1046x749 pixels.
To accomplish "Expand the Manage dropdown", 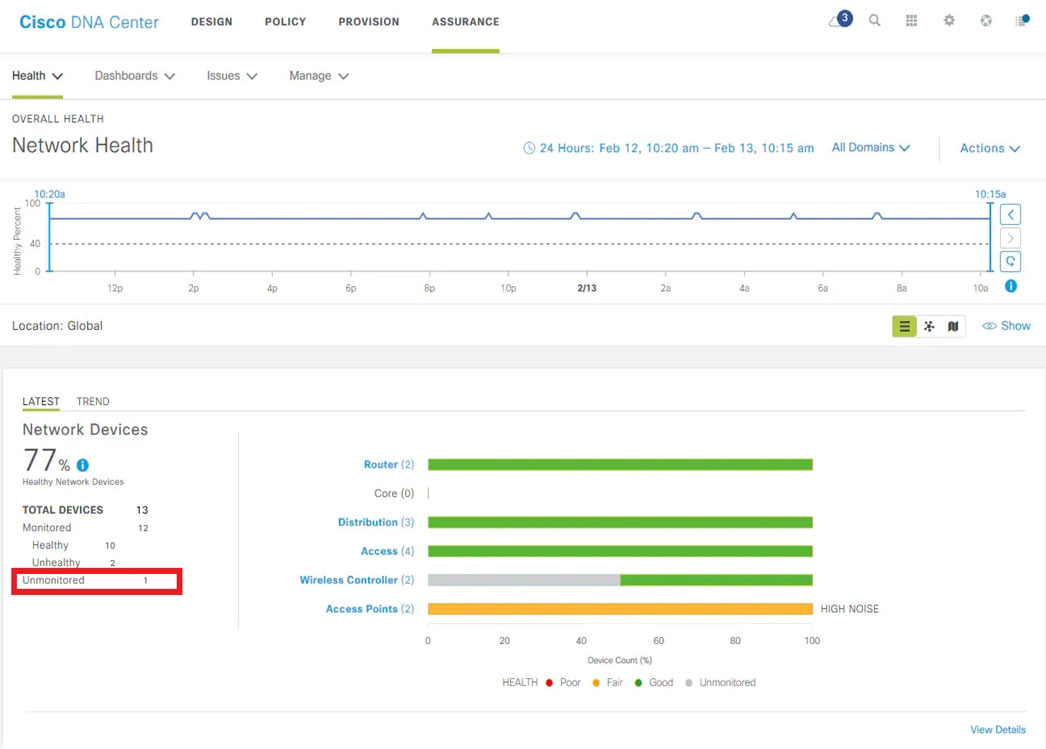I will 319,76.
